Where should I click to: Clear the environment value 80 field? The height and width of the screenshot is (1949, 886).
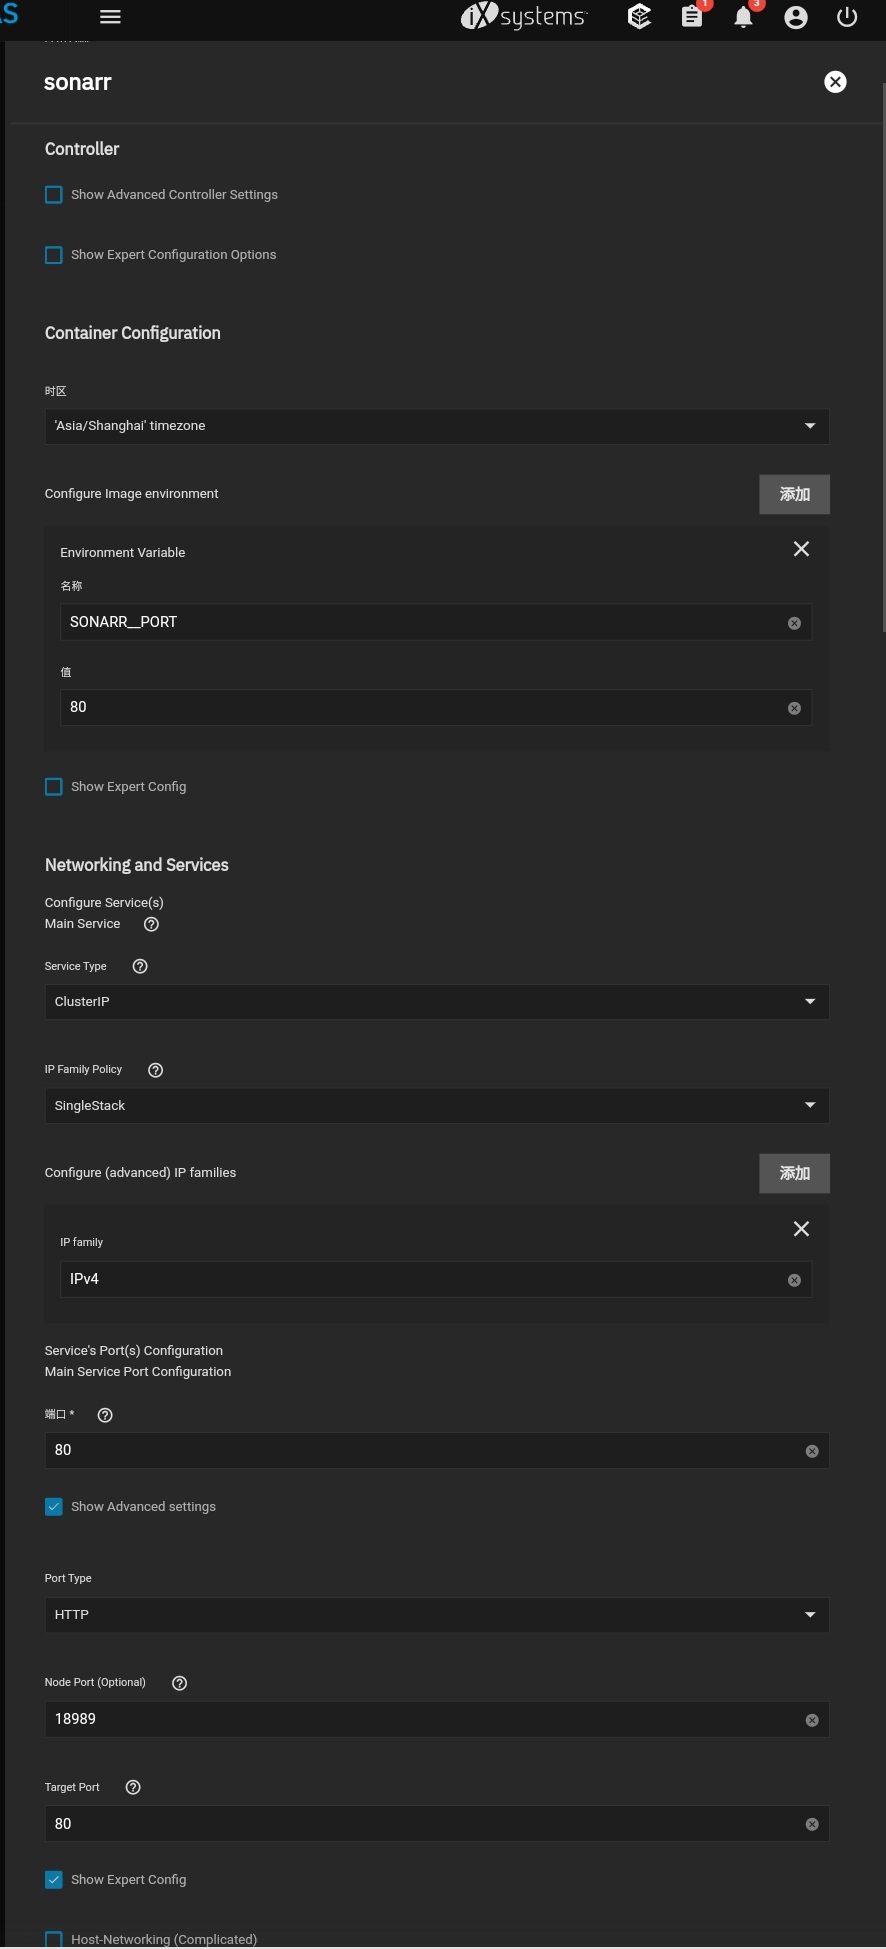coord(794,708)
